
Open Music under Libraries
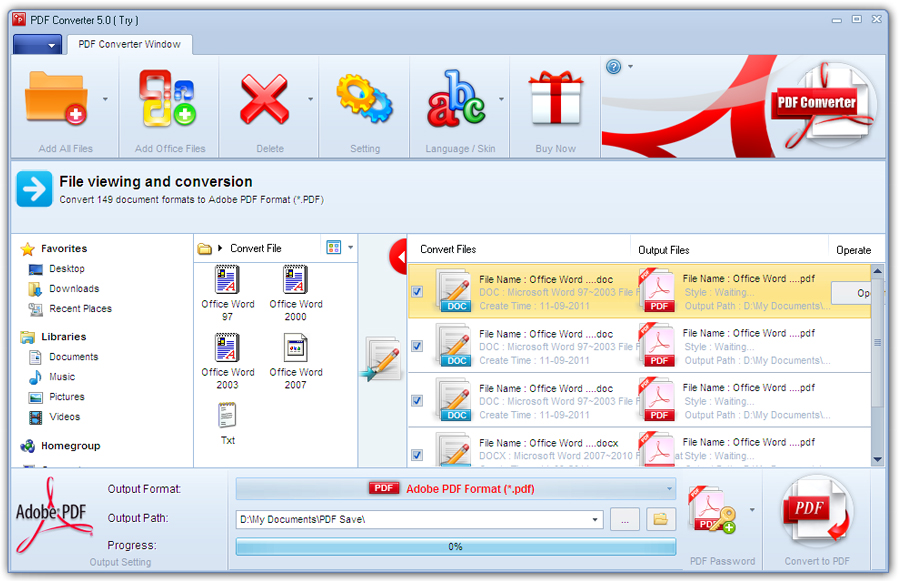coord(62,377)
